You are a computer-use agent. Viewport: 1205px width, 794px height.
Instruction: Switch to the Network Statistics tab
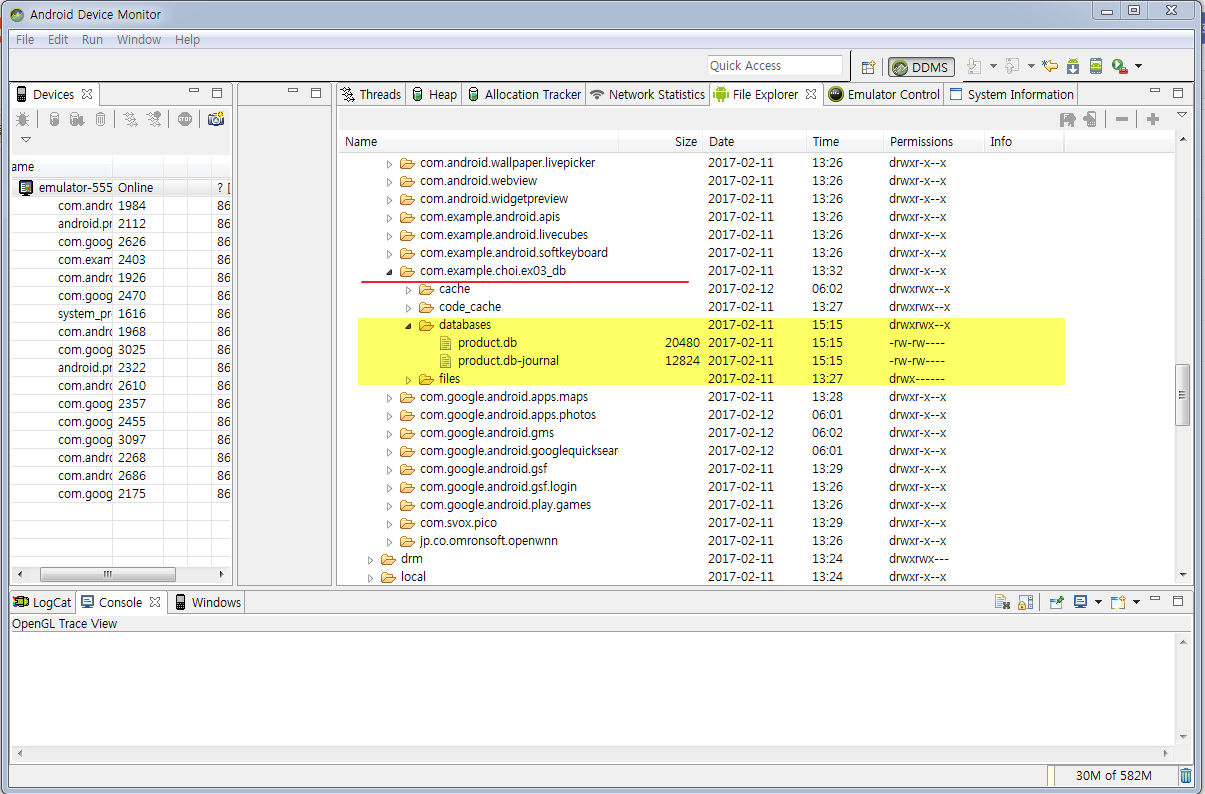coord(647,94)
